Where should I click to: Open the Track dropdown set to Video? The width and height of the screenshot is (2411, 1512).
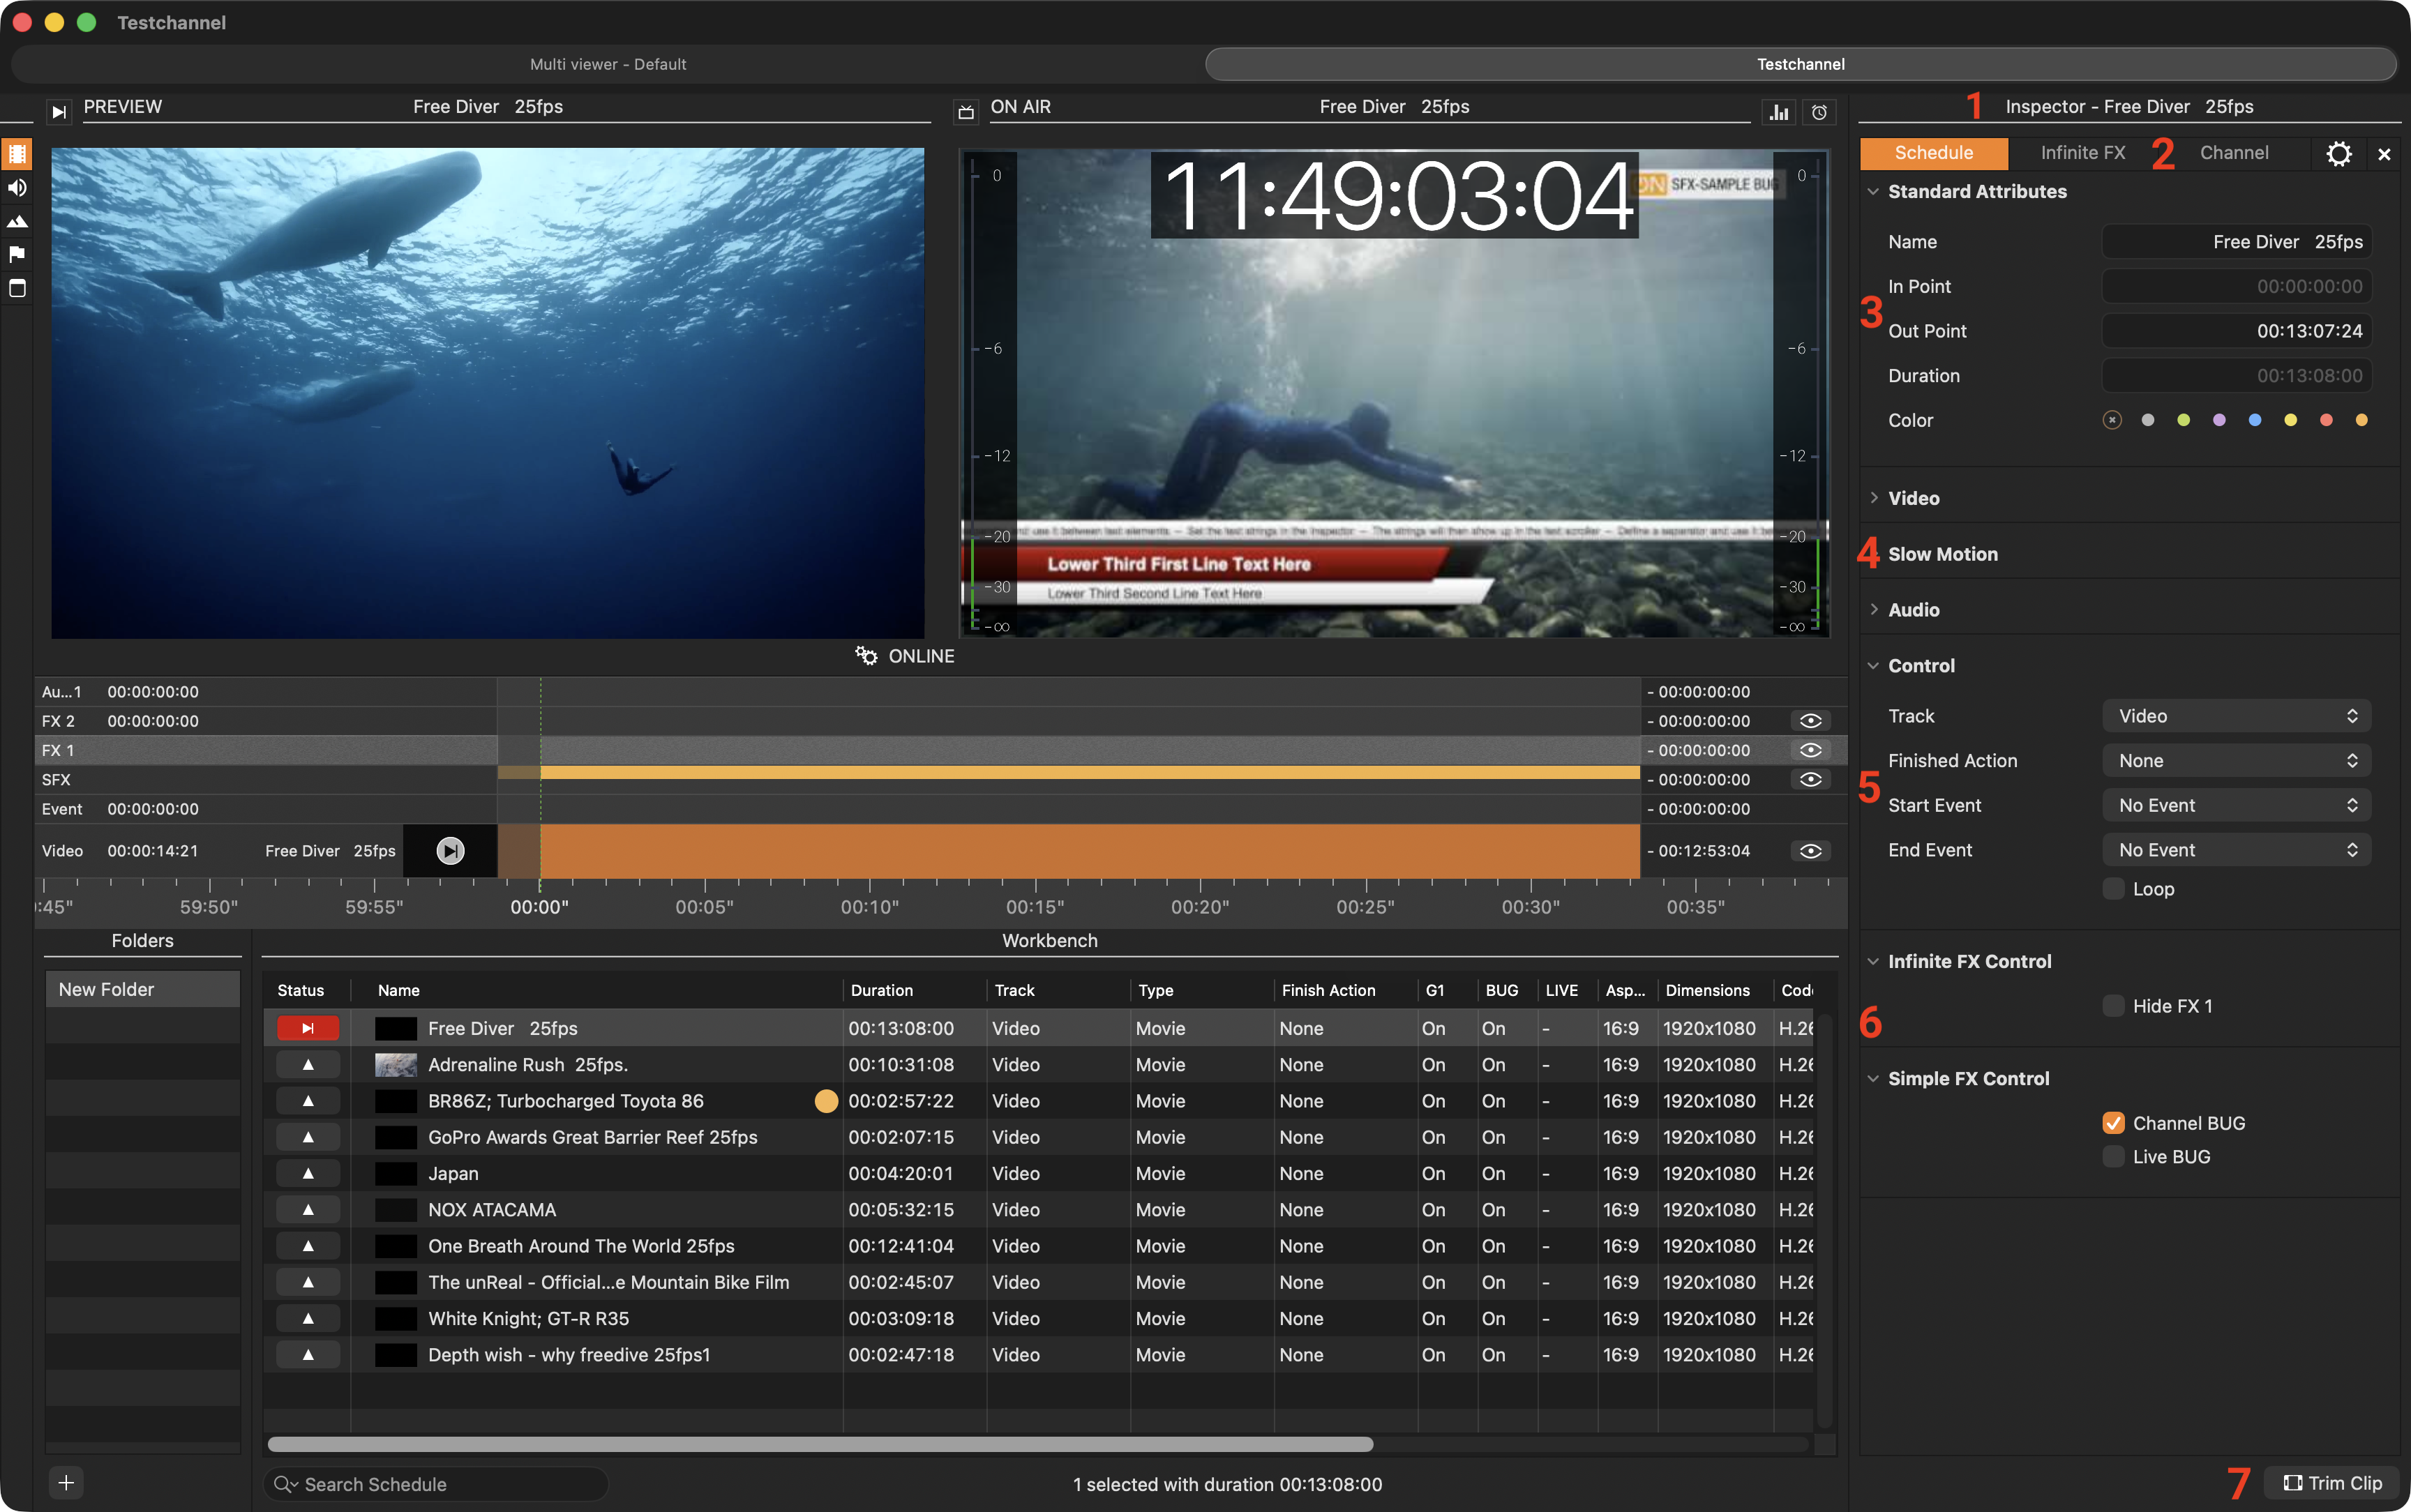tap(2236, 716)
